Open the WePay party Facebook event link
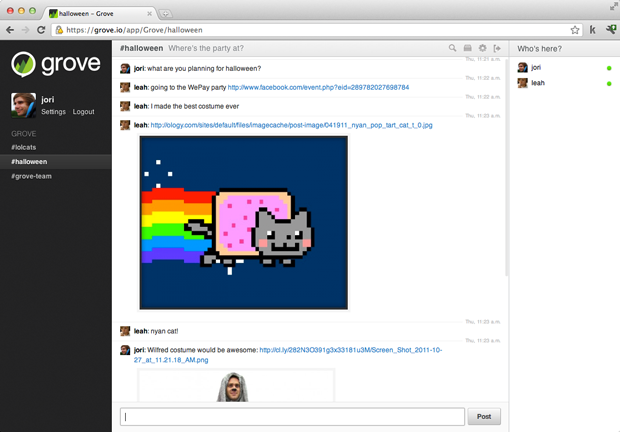 pyautogui.click(x=318, y=87)
